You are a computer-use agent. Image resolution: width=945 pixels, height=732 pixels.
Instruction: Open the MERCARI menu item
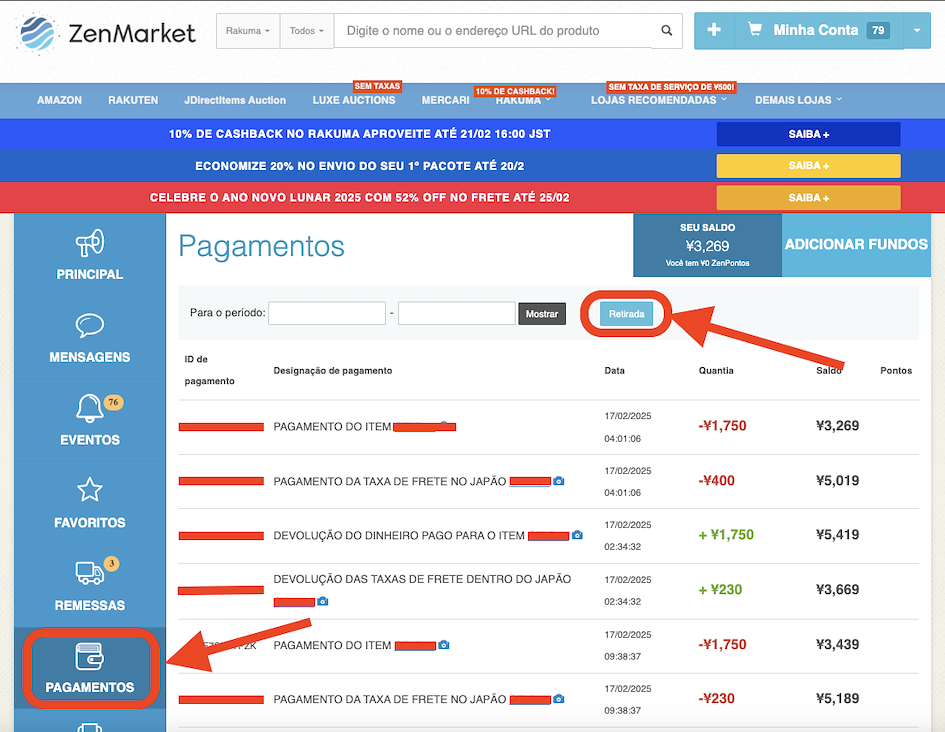[x=445, y=100]
